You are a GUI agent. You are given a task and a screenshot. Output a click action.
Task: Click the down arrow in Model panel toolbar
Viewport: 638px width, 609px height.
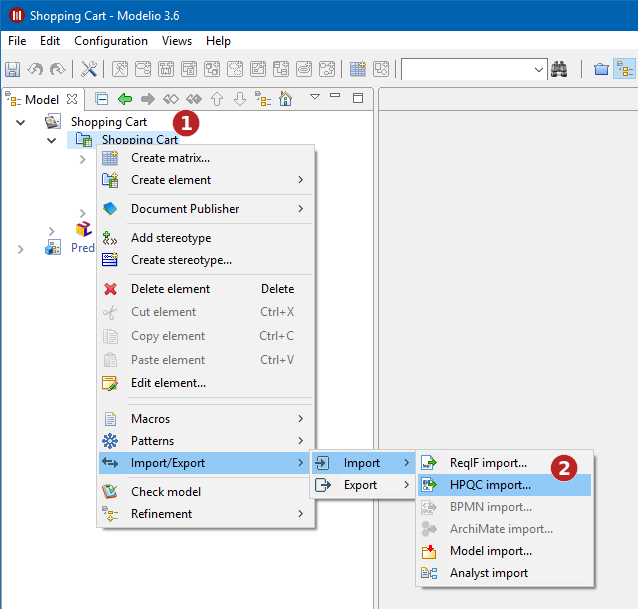pos(239,99)
